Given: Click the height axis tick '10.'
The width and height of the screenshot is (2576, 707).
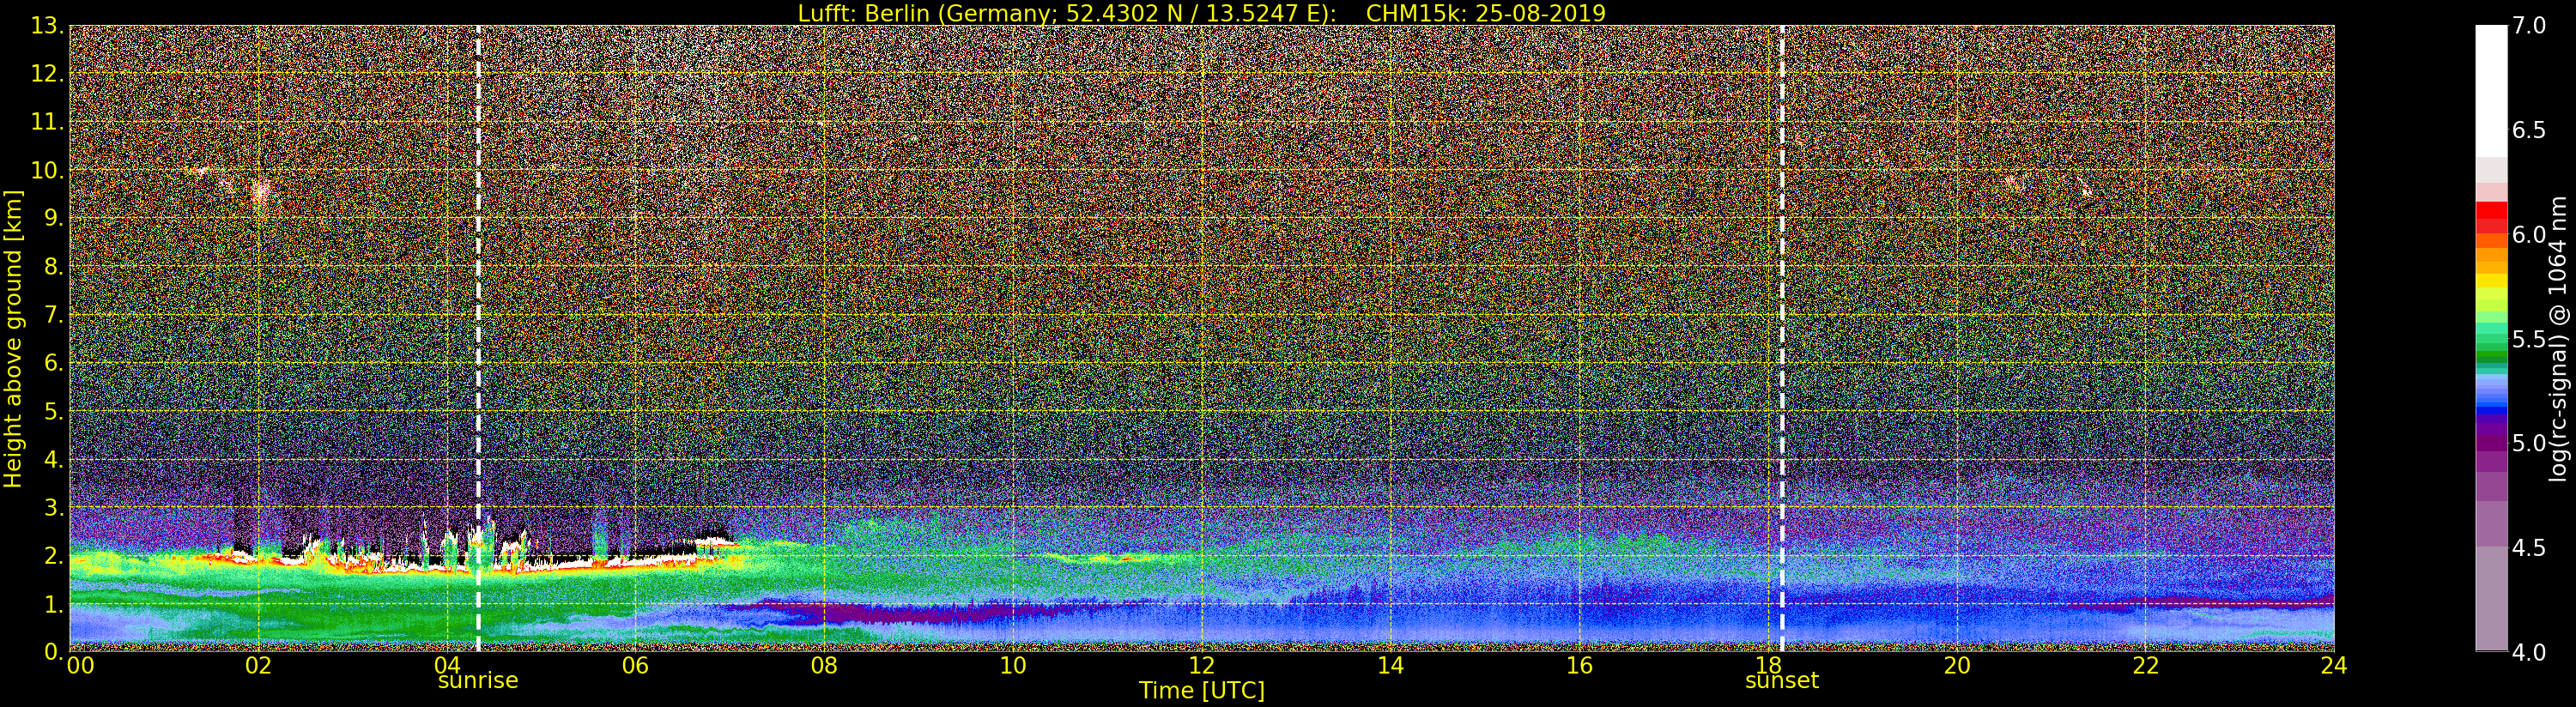Looking at the screenshot, I should pos(47,170).
